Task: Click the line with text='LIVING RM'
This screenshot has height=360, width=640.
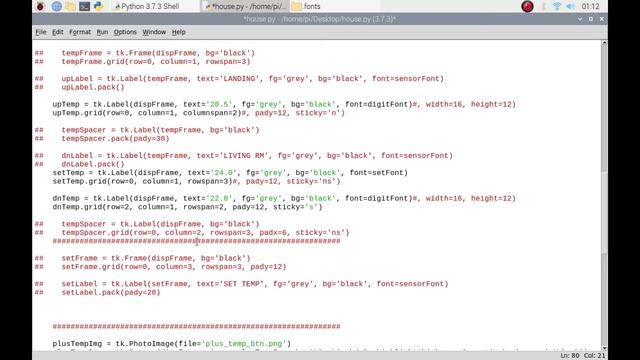Action: tap(244, 156)
